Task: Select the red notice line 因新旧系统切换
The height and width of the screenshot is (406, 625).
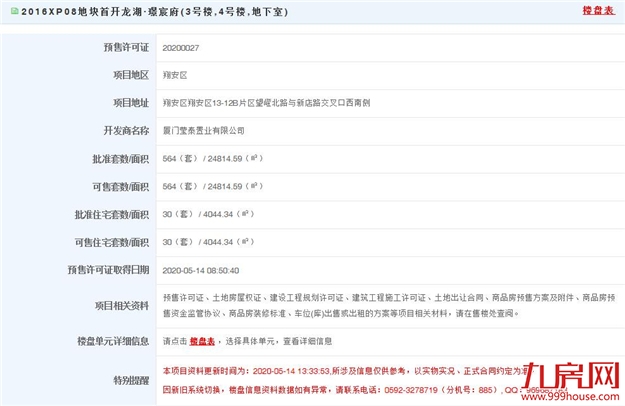Action: [365, 390]
